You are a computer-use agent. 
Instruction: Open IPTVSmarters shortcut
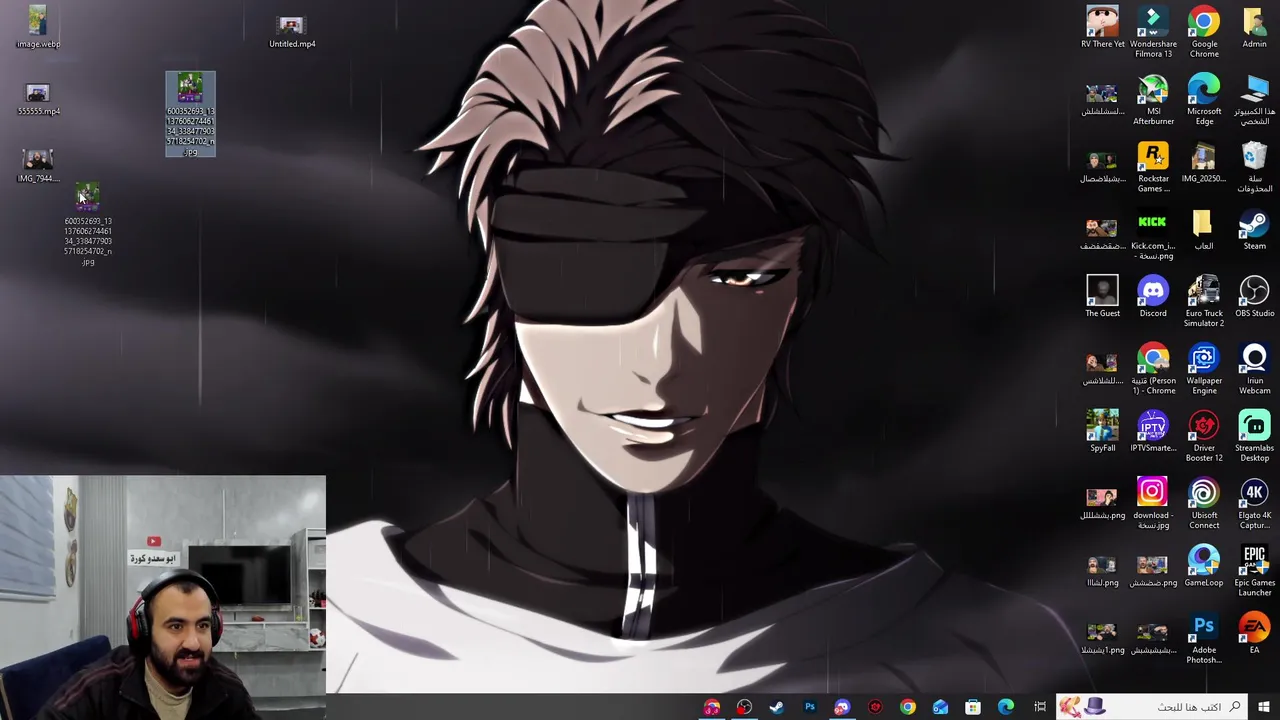click(1153, 431)
